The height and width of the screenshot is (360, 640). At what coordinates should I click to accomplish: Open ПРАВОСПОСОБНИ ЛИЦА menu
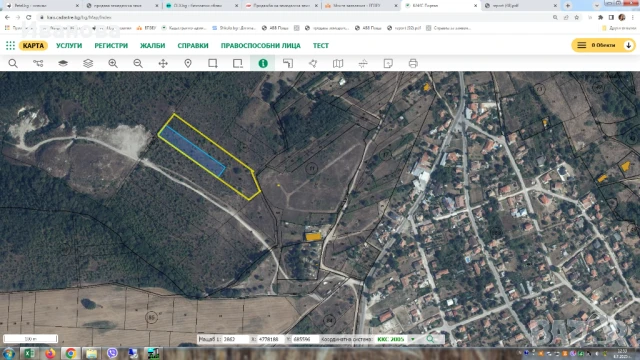[260, 45]
